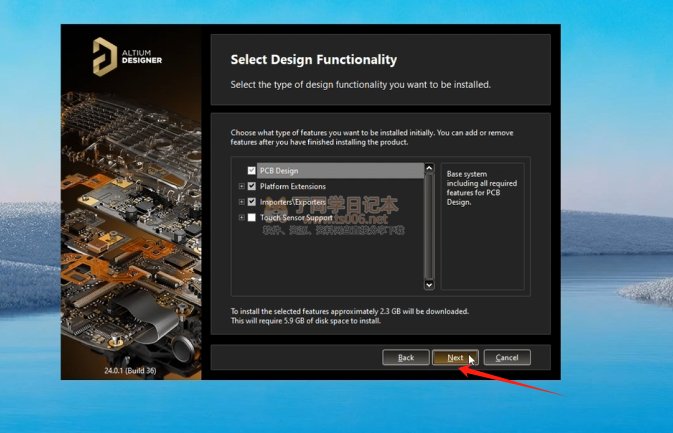The height and width of the screenshot is (433, 673).
Task: Click the '2.3 GB will be downloaded' text
Action: (424, 311)
